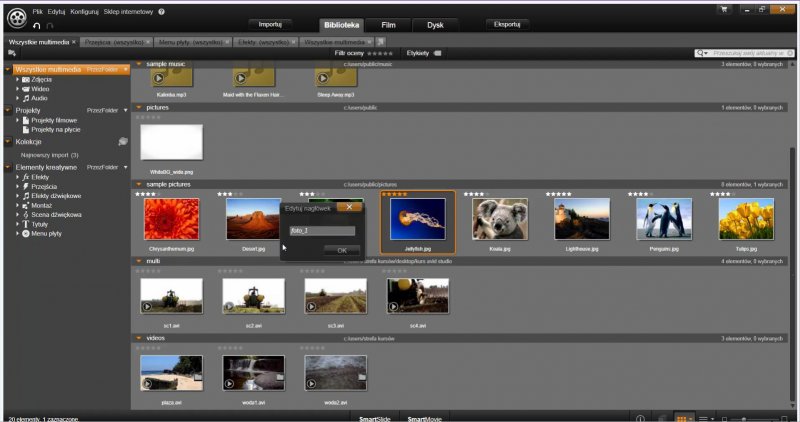Collapse the sample pictures section

pos(140,184)
